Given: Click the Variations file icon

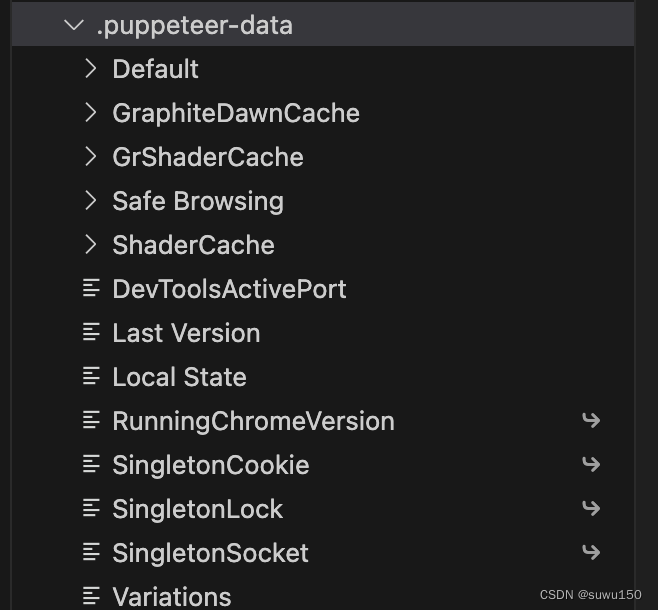Looking at the screenshot, I should (x=91, y=597).
